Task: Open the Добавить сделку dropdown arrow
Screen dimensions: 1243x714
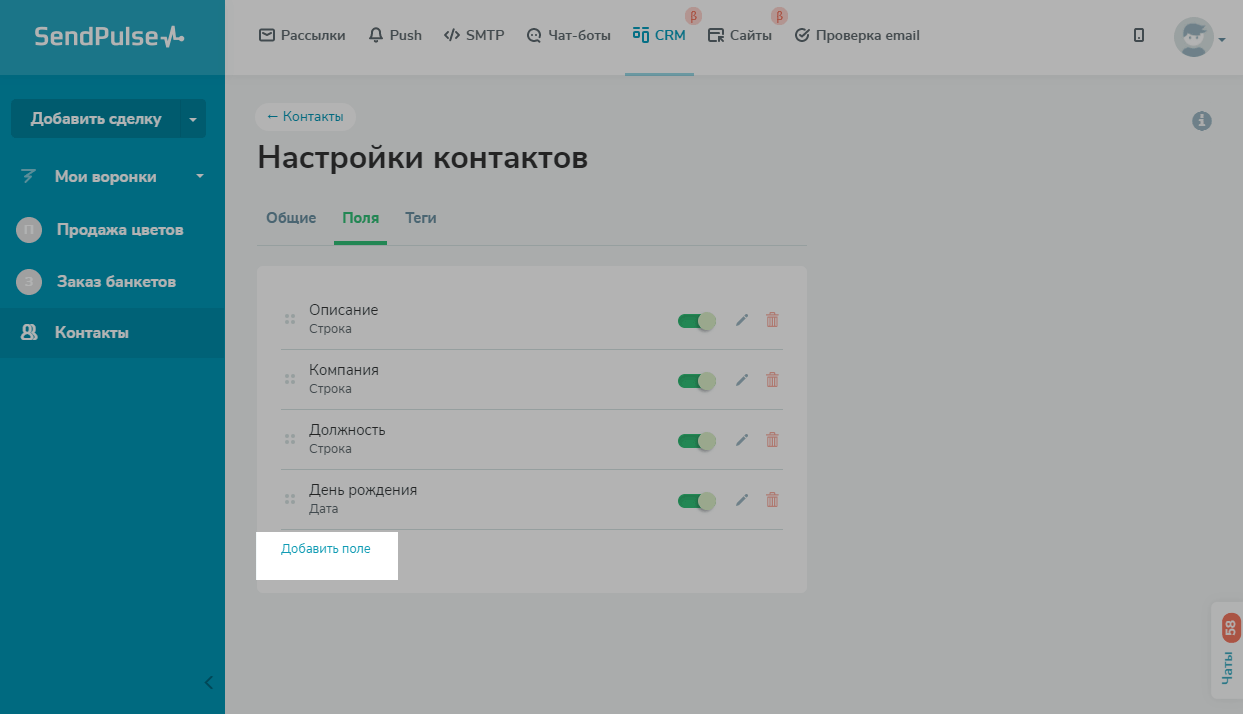Action: click(193, 119)
